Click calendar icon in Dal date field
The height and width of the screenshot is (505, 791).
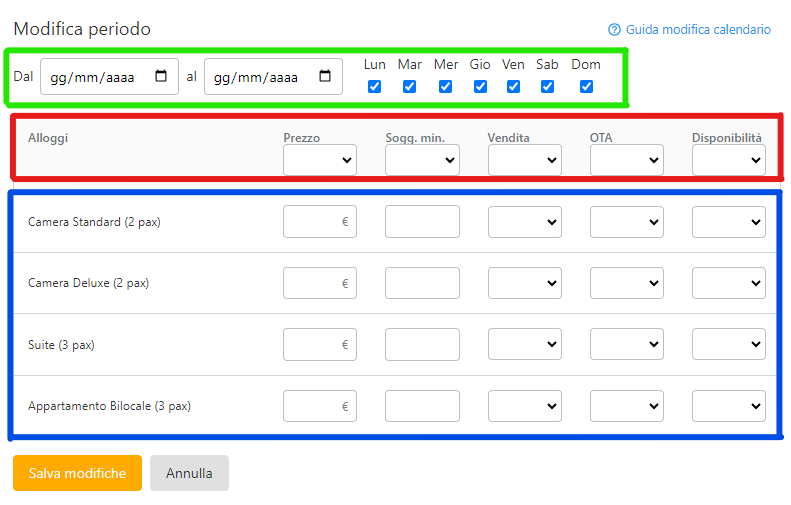pyautogui.click(x=162, y=77)
